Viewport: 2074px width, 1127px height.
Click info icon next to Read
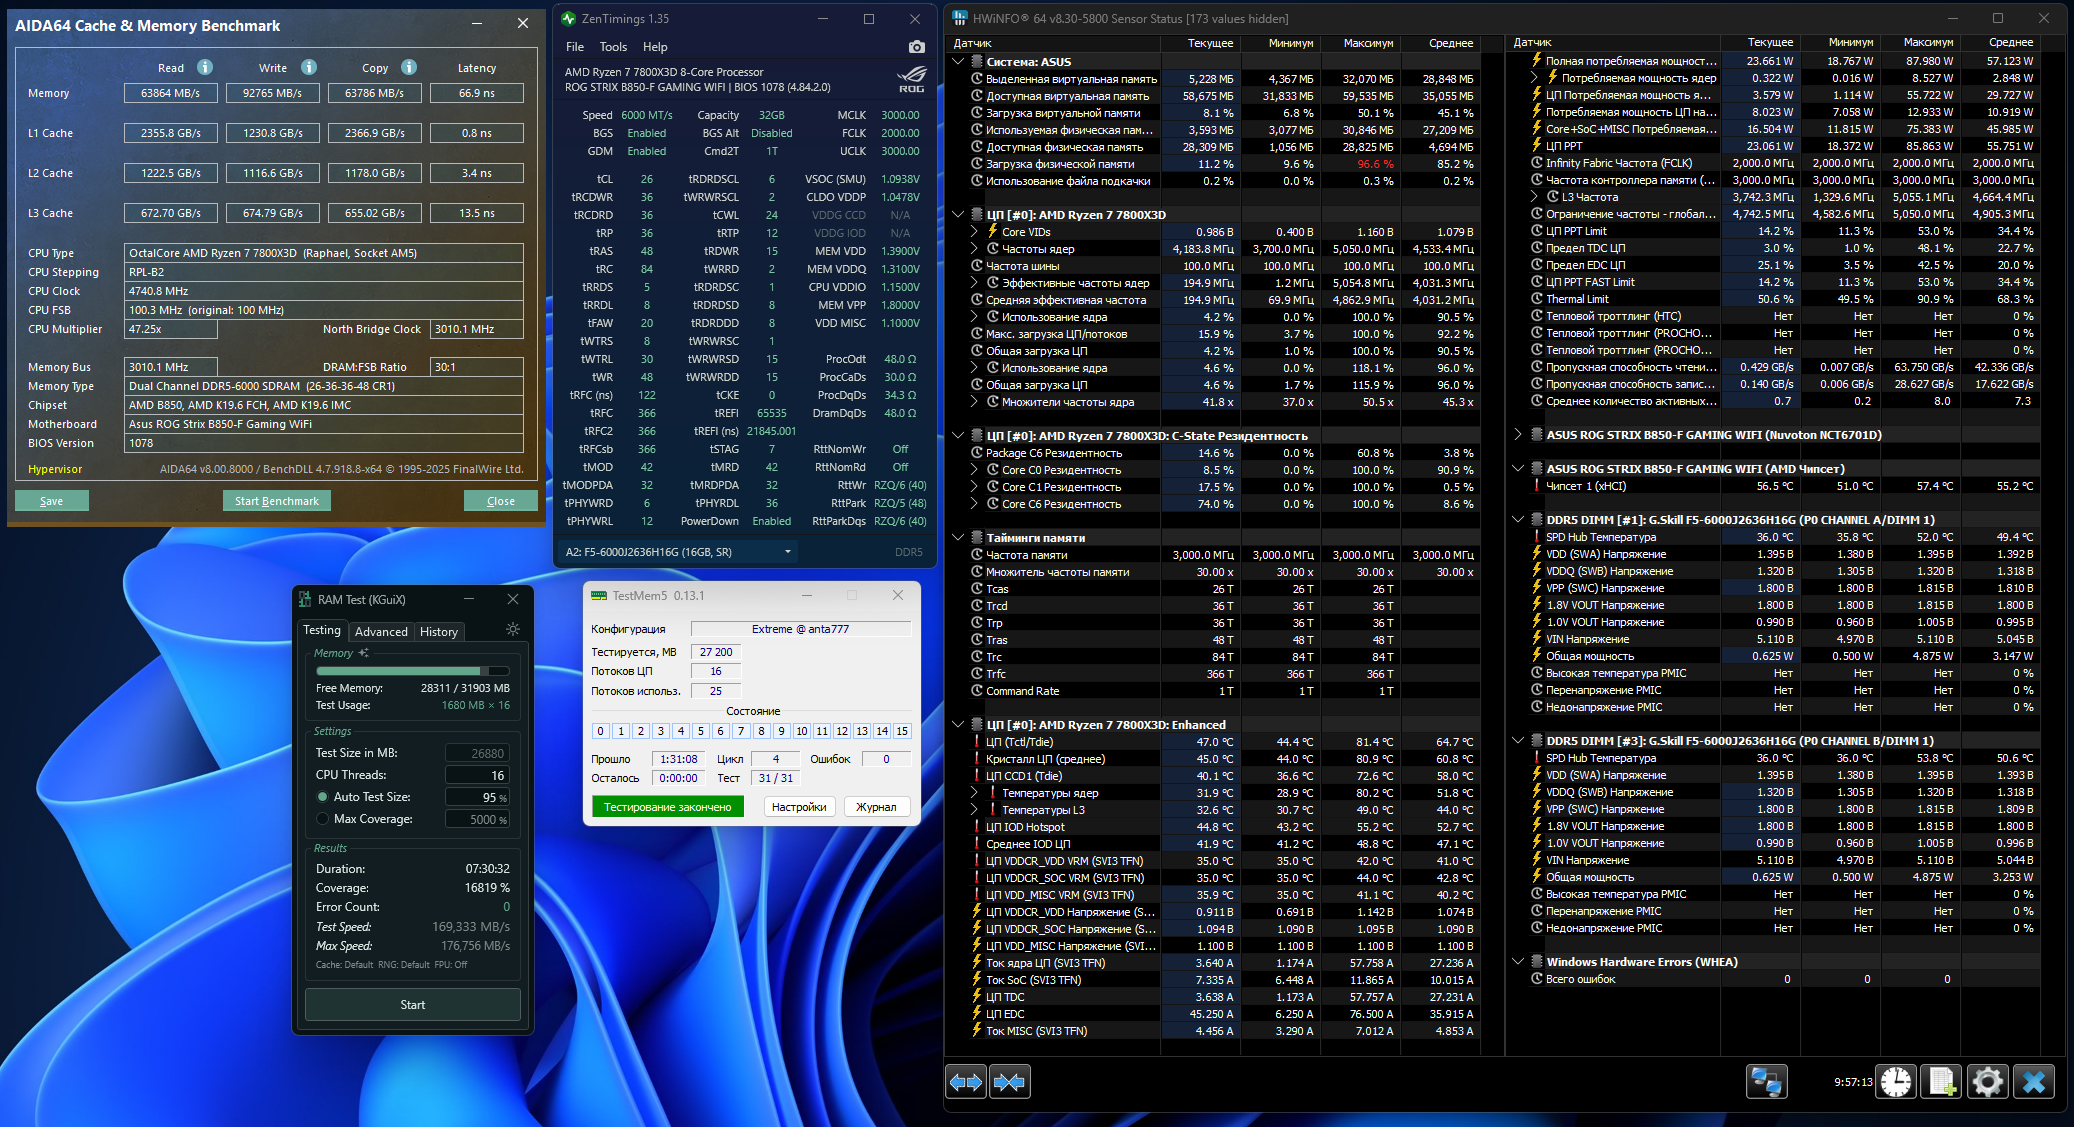tap(205, 67)
